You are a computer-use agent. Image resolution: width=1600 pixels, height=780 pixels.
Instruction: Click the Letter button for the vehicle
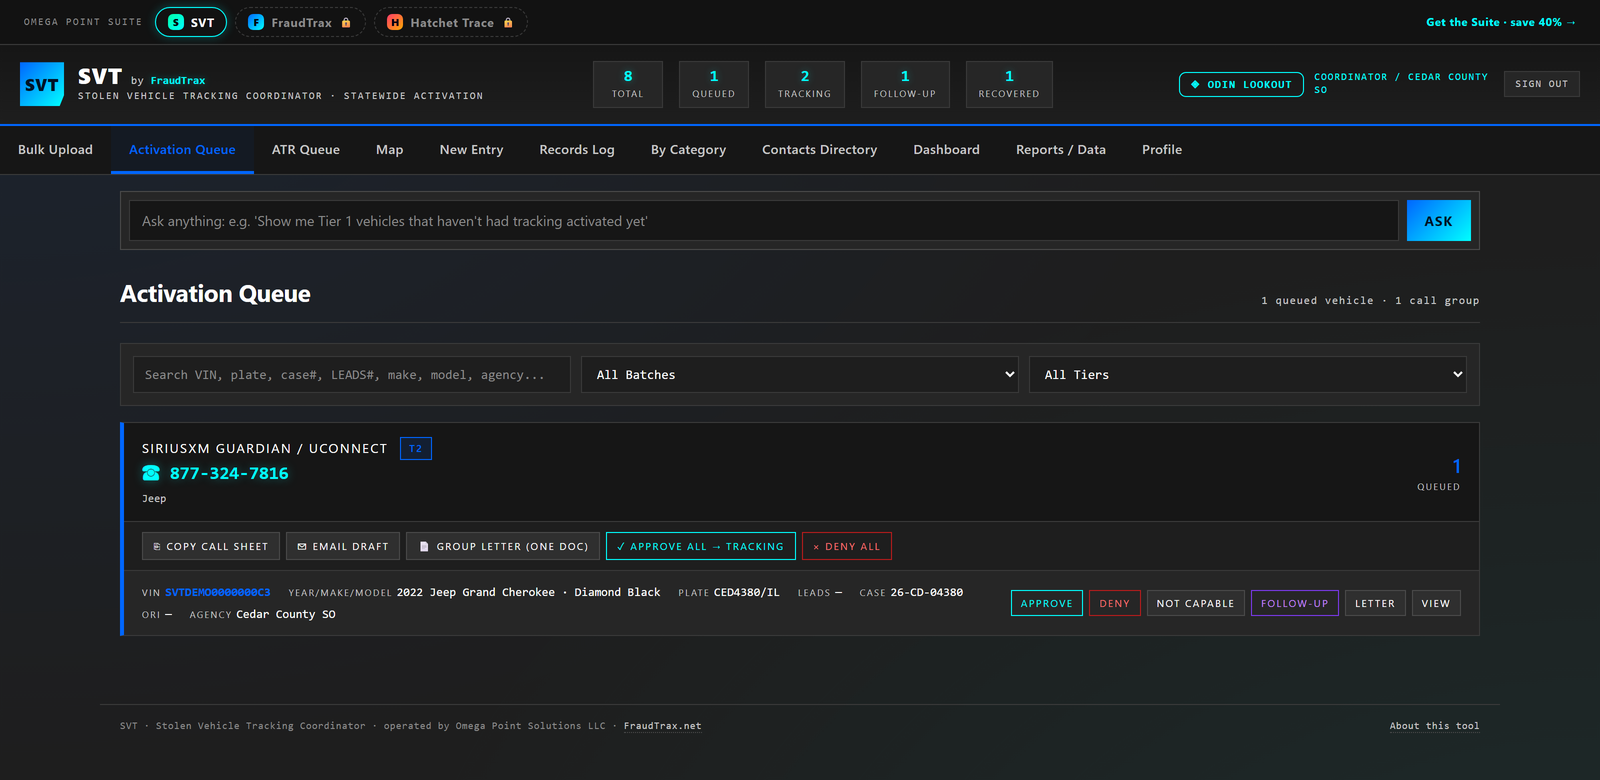click(1375, 603)
